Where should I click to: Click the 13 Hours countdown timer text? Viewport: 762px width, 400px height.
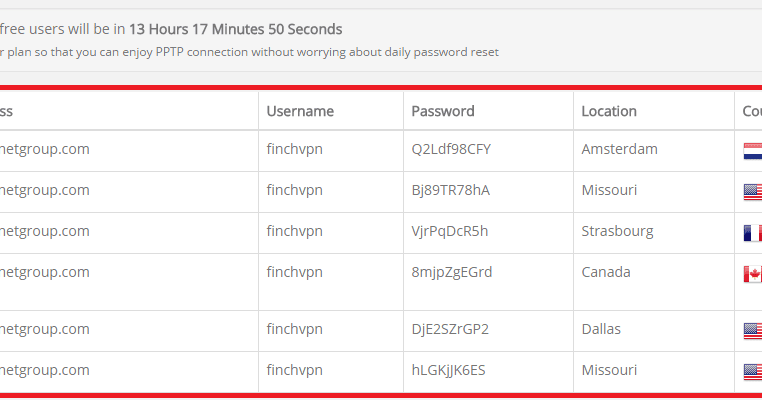(235, 29)
